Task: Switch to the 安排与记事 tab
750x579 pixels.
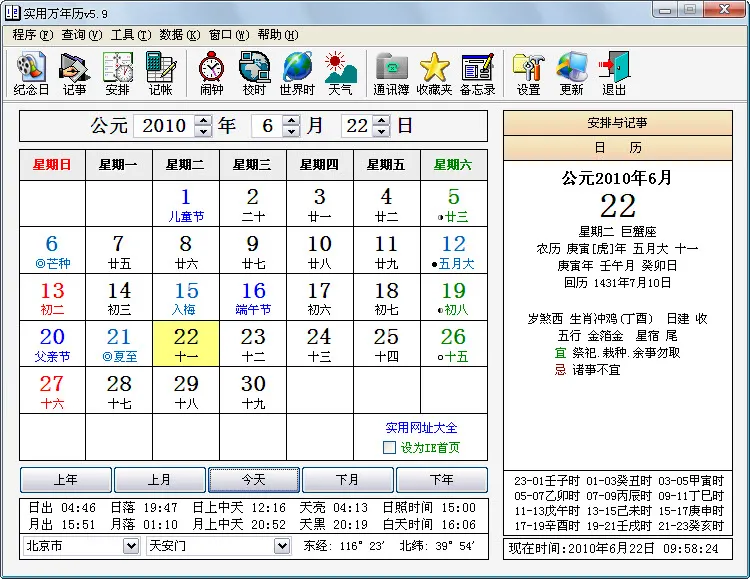Action: point(618,123)
